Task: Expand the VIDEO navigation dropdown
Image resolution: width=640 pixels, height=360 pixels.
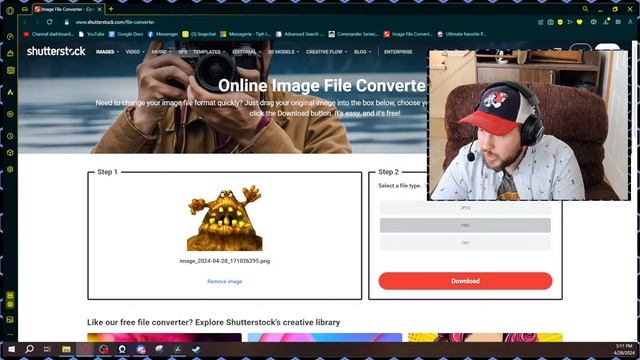Action: [x=135, y=52]
